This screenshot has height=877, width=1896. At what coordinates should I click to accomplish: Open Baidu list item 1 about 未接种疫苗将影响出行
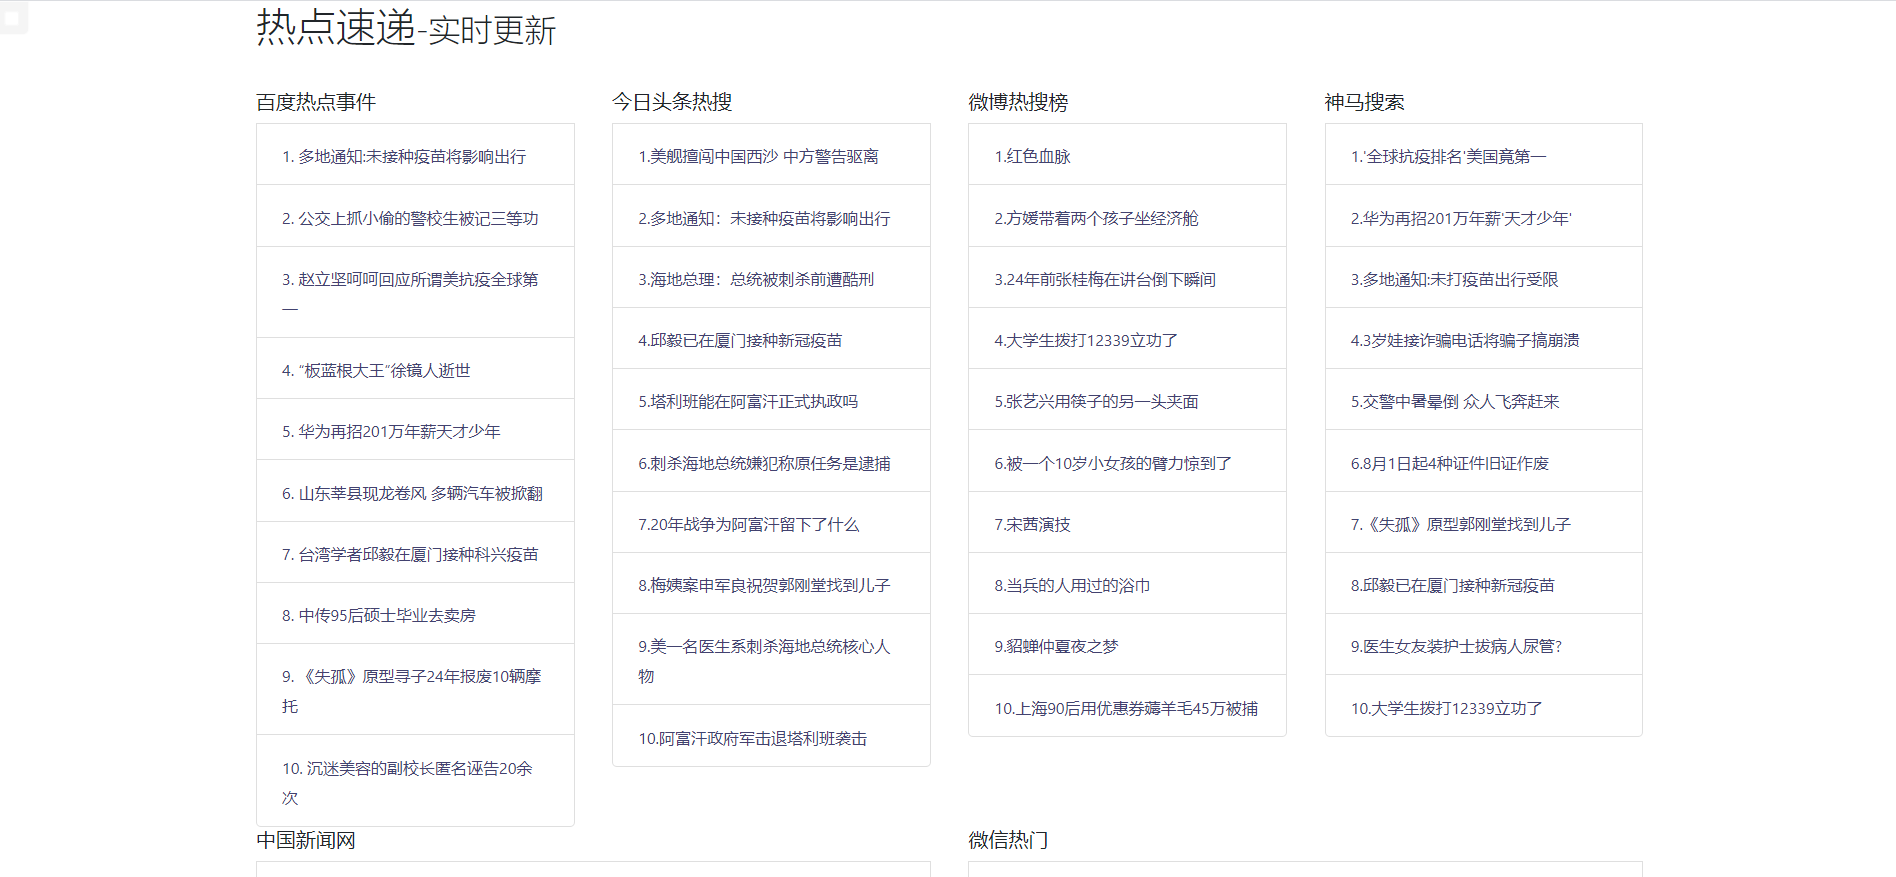(403, 157)
